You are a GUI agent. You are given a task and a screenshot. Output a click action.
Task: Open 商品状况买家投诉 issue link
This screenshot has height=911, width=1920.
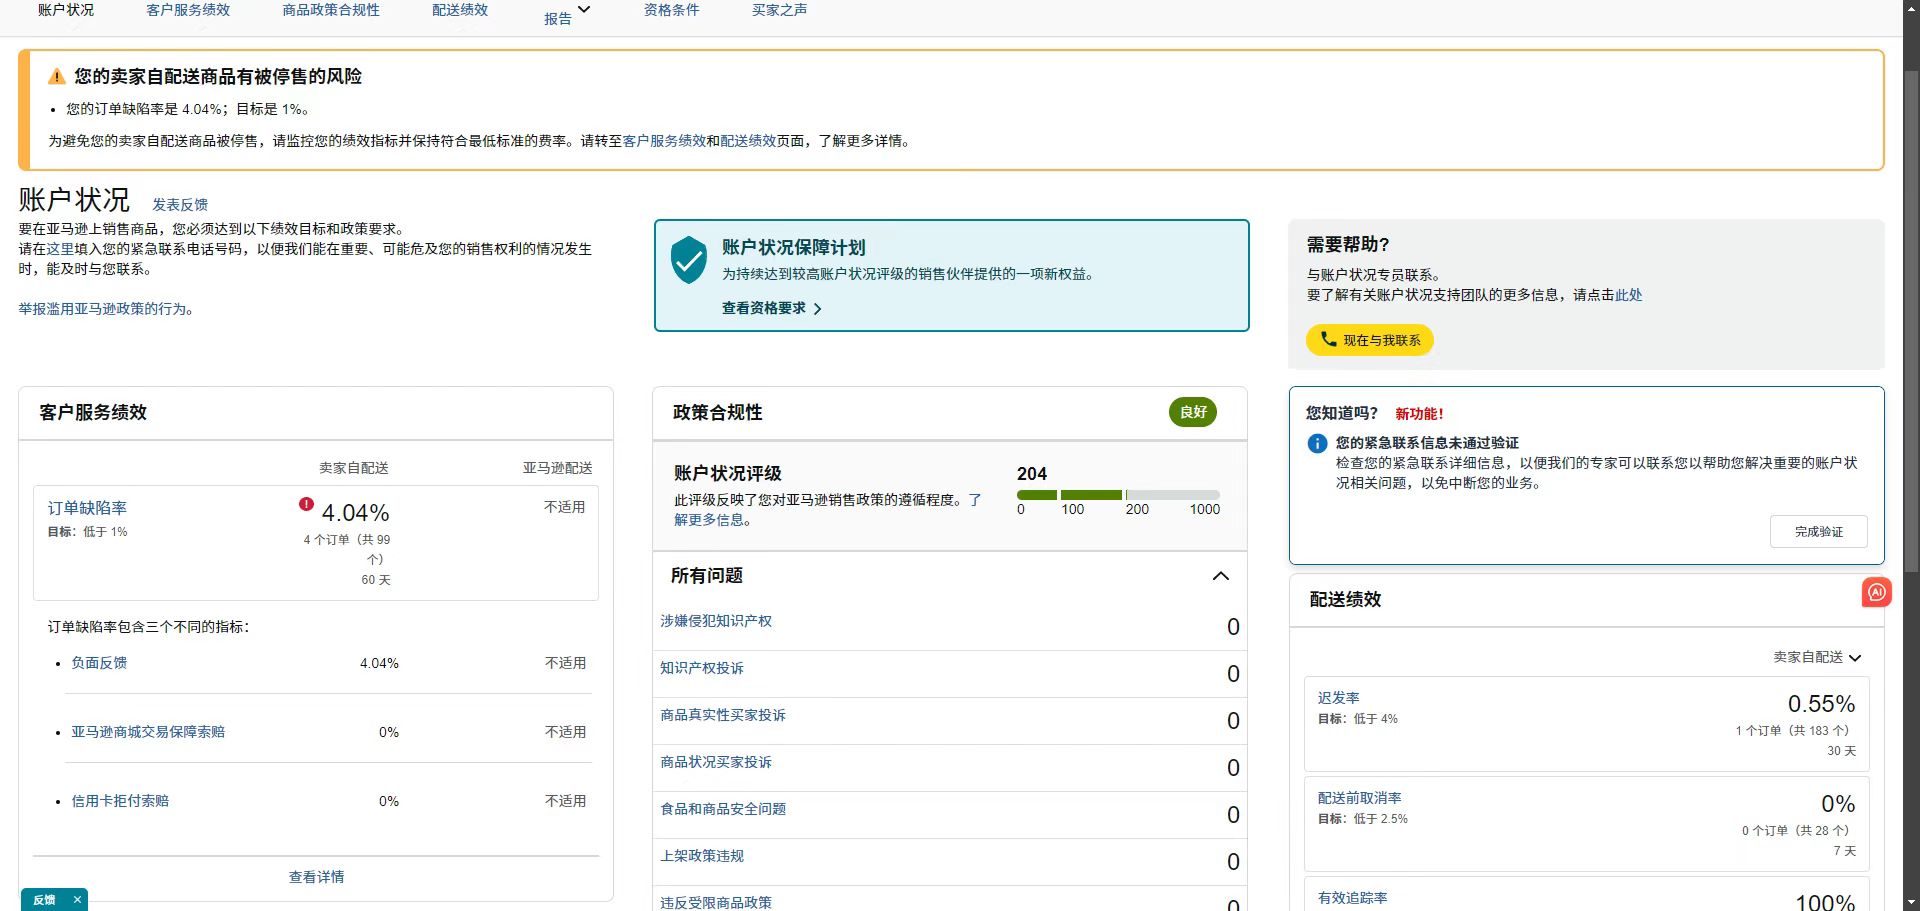(716, 762)
